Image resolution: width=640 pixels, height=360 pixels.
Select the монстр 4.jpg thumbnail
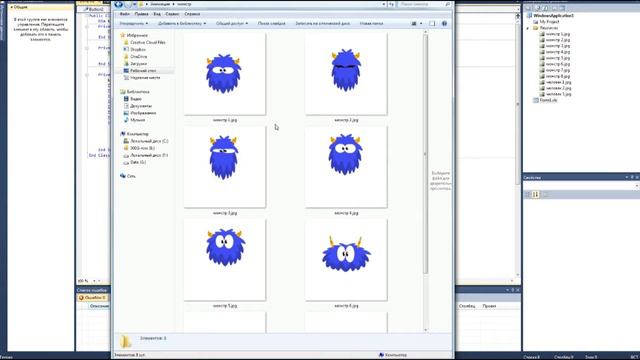pos(346,167)
